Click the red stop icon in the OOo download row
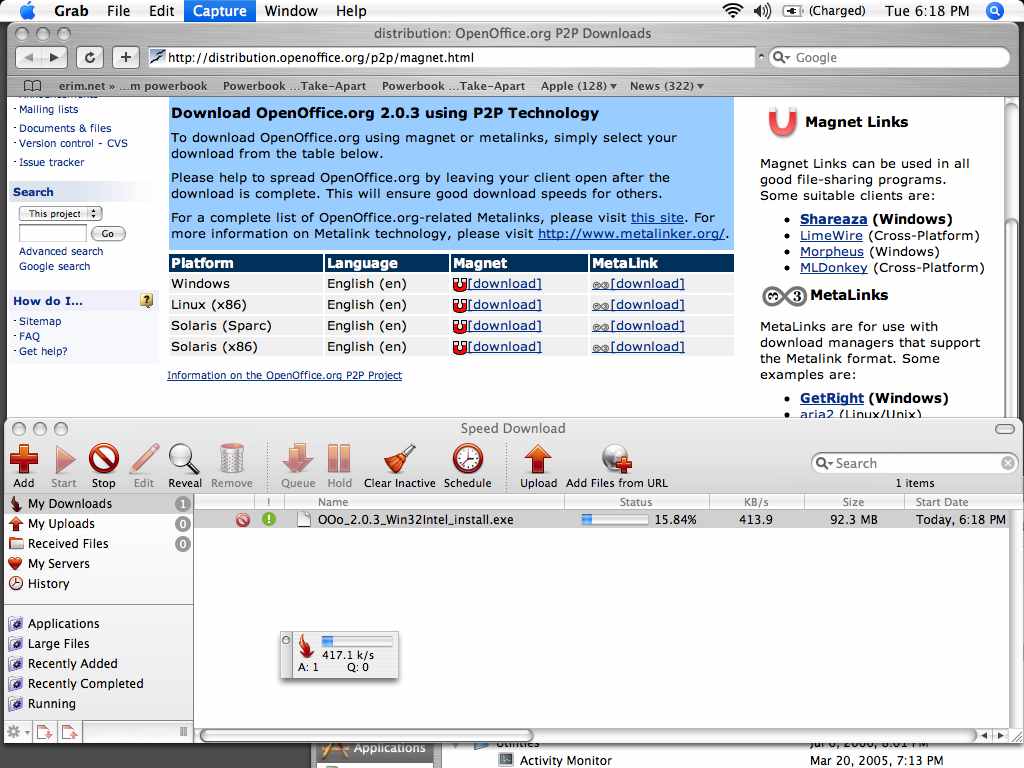 243,520
